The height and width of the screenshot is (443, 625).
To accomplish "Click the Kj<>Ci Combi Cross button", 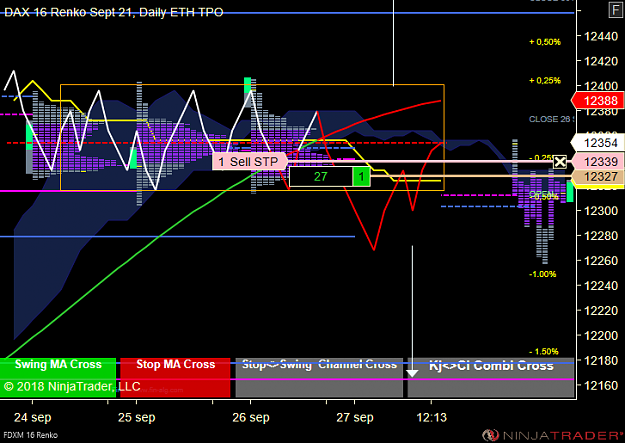I will coord(491,377).
